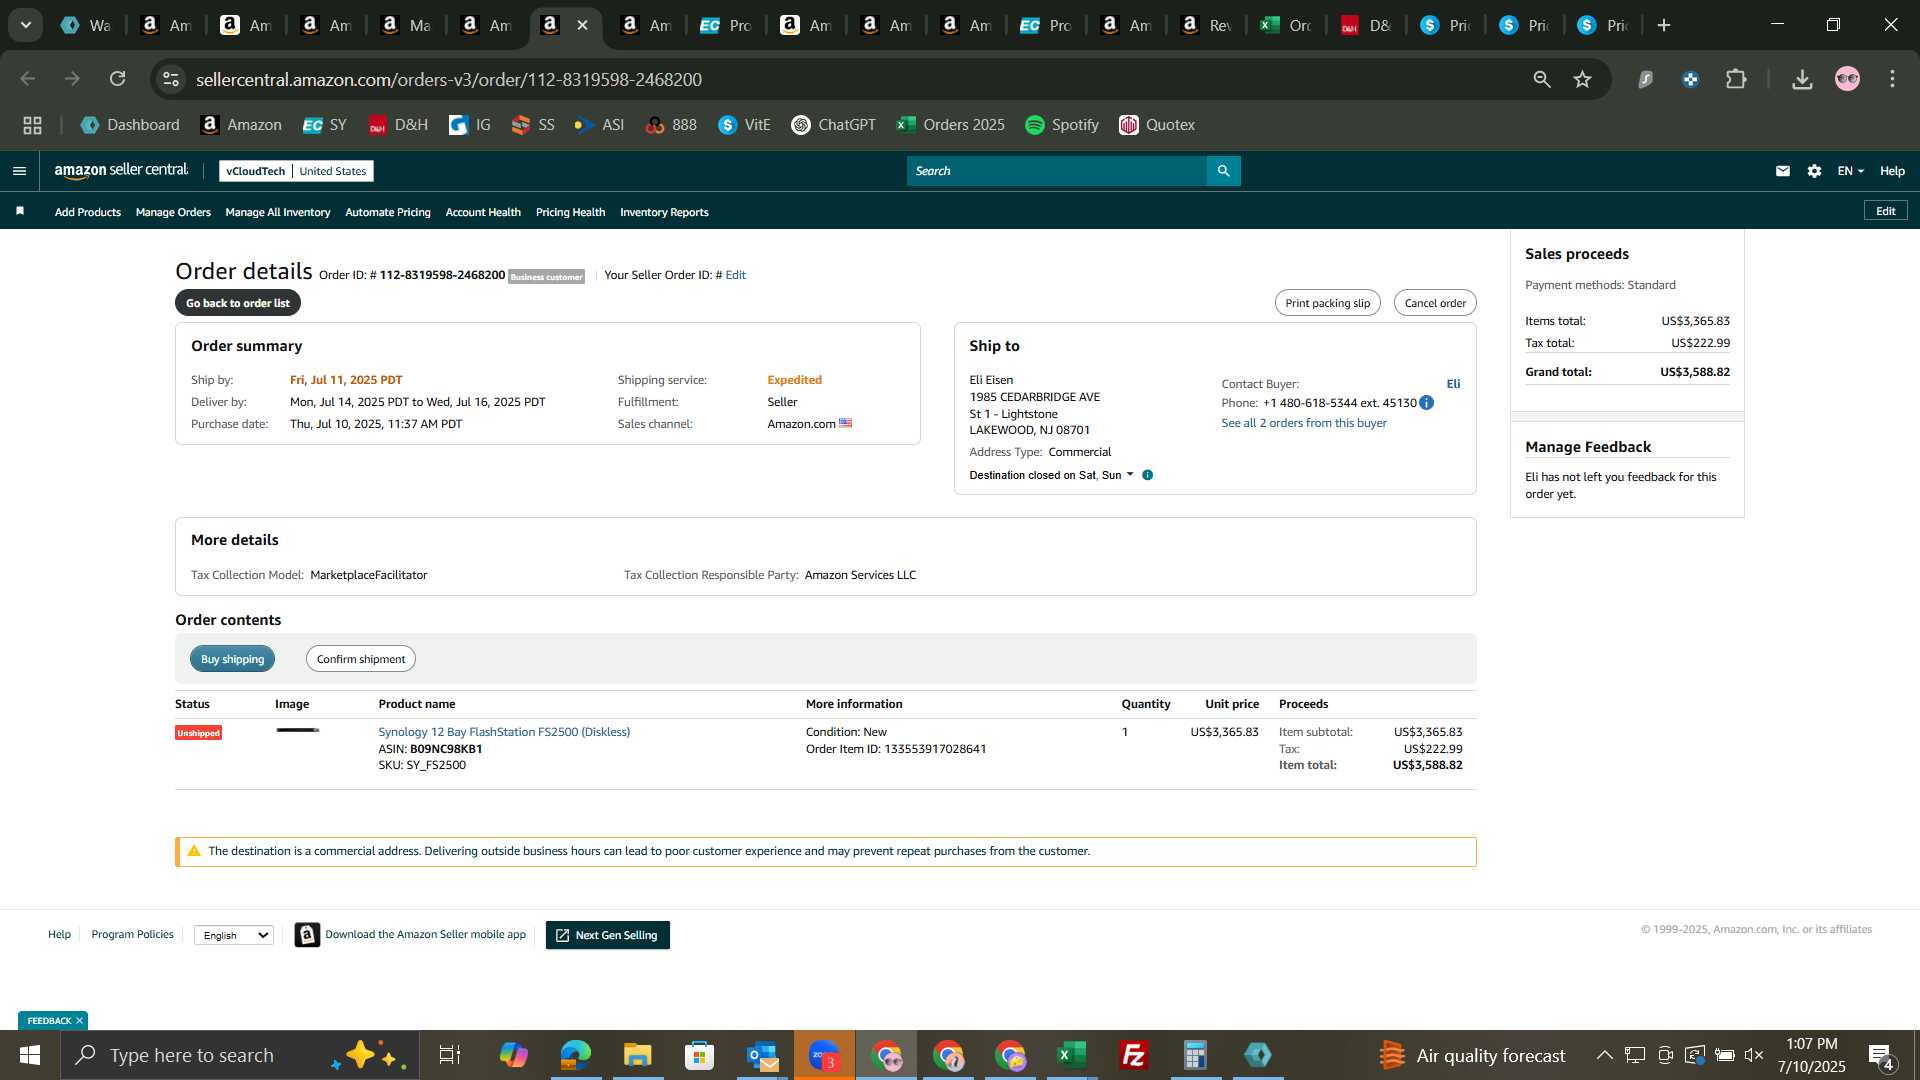
Task: Switch to the Orders Excel browser tab
Action: (1286, 25)
